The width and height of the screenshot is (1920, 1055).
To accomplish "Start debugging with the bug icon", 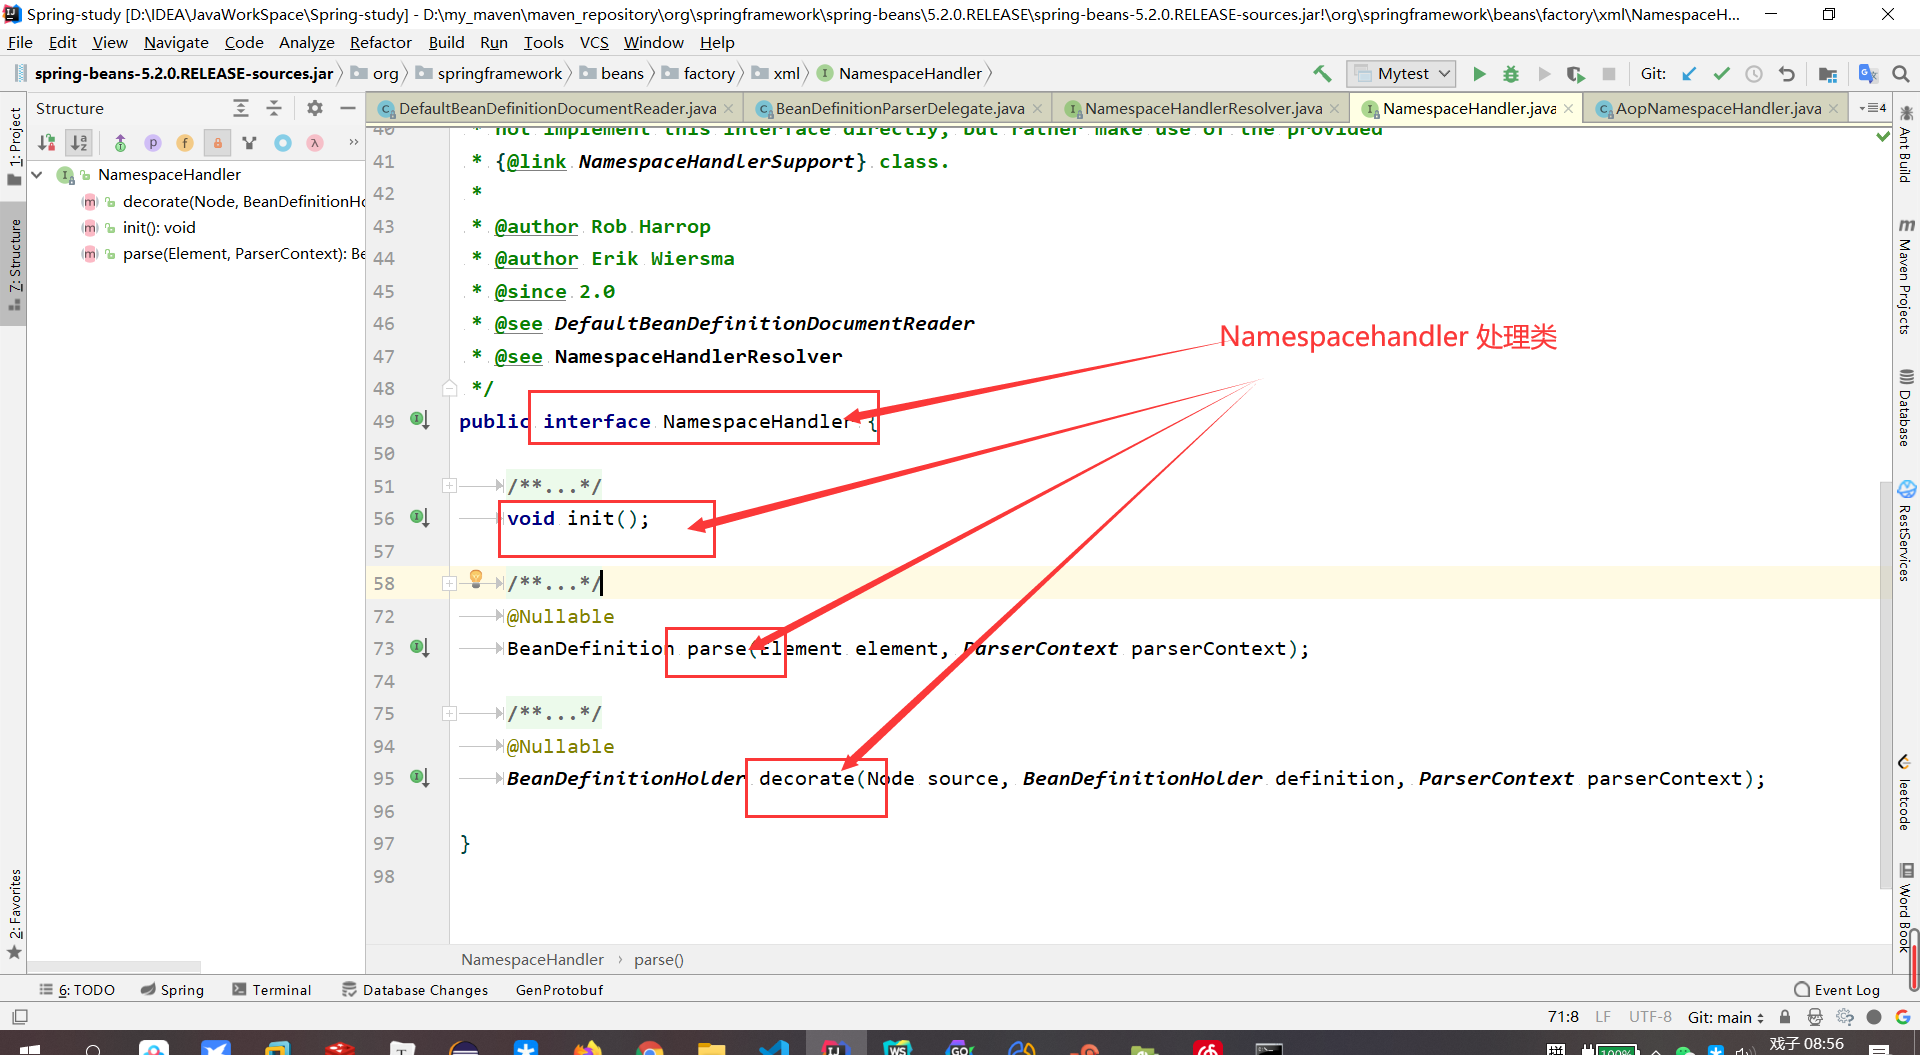I will click(1510, 73).
